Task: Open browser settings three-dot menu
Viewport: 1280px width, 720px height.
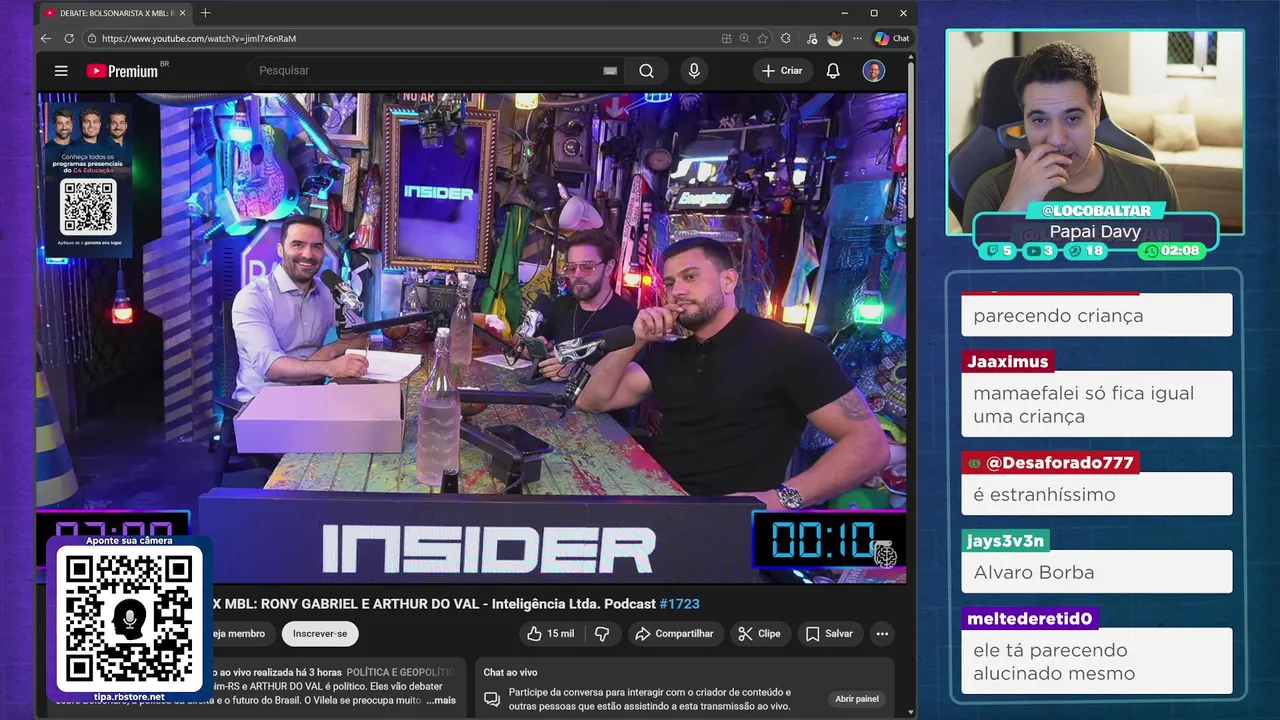Action: tap(857, 38)
